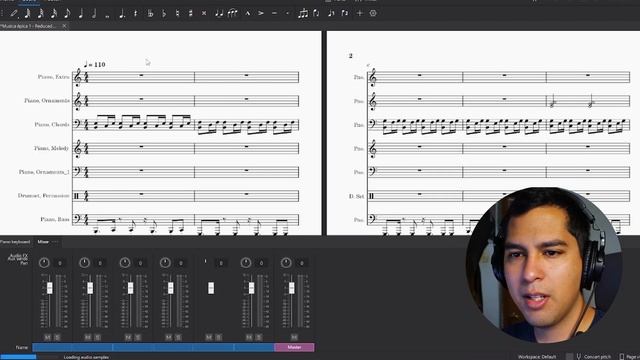Mute the third mixer channel
This screenshot has width=640, height=360.
(x=128, y=337)
